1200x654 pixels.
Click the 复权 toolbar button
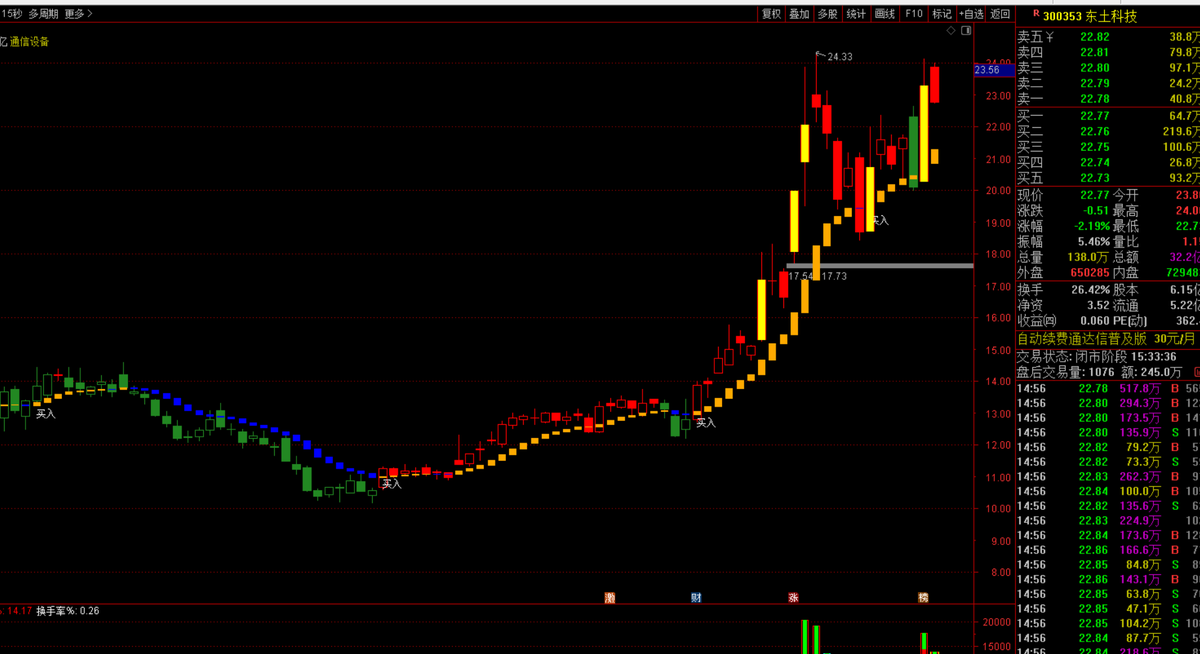pos(771,14)
